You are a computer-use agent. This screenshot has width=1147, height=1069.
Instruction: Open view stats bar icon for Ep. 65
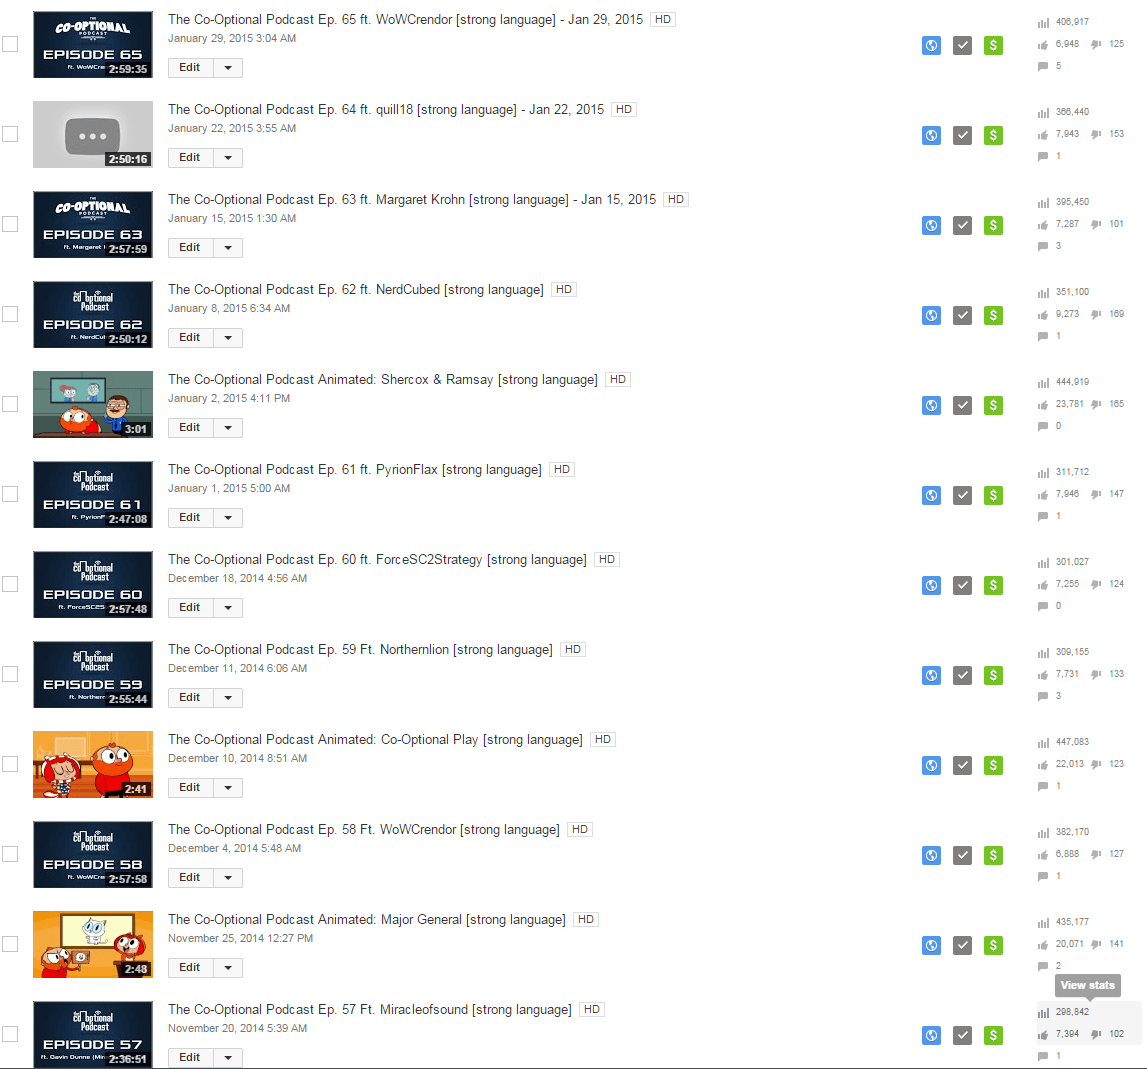1043,23
